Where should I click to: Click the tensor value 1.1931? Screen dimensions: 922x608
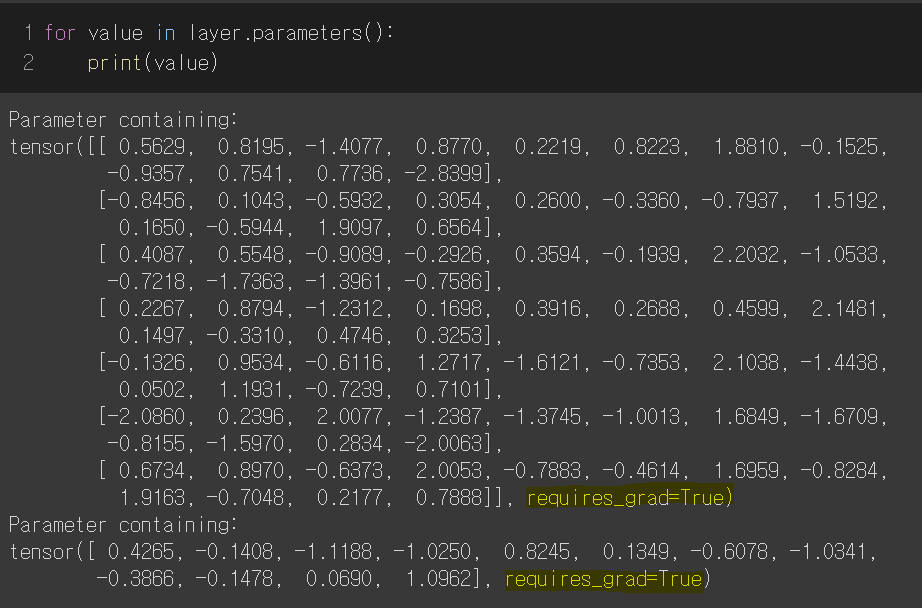[x=251, y=390]
